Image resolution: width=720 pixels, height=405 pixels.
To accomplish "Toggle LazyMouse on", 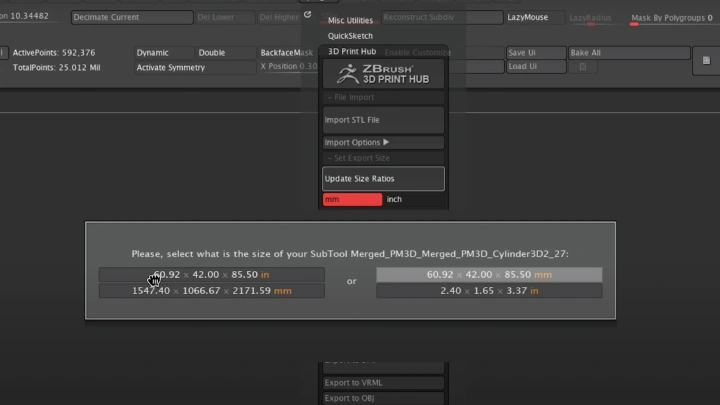I will tap(535, 17).
